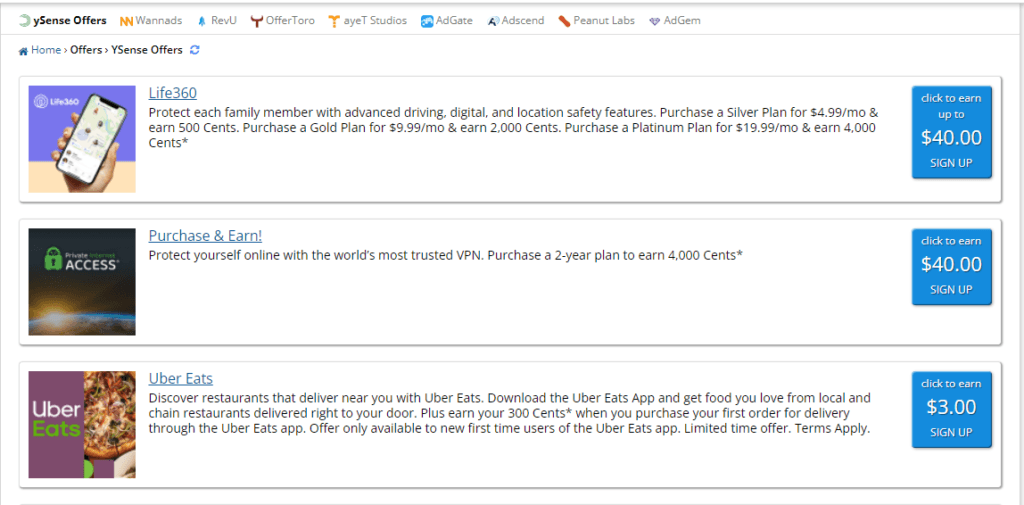
Task: Go to Home in the breadcrumb
Action: click(46, 50)
